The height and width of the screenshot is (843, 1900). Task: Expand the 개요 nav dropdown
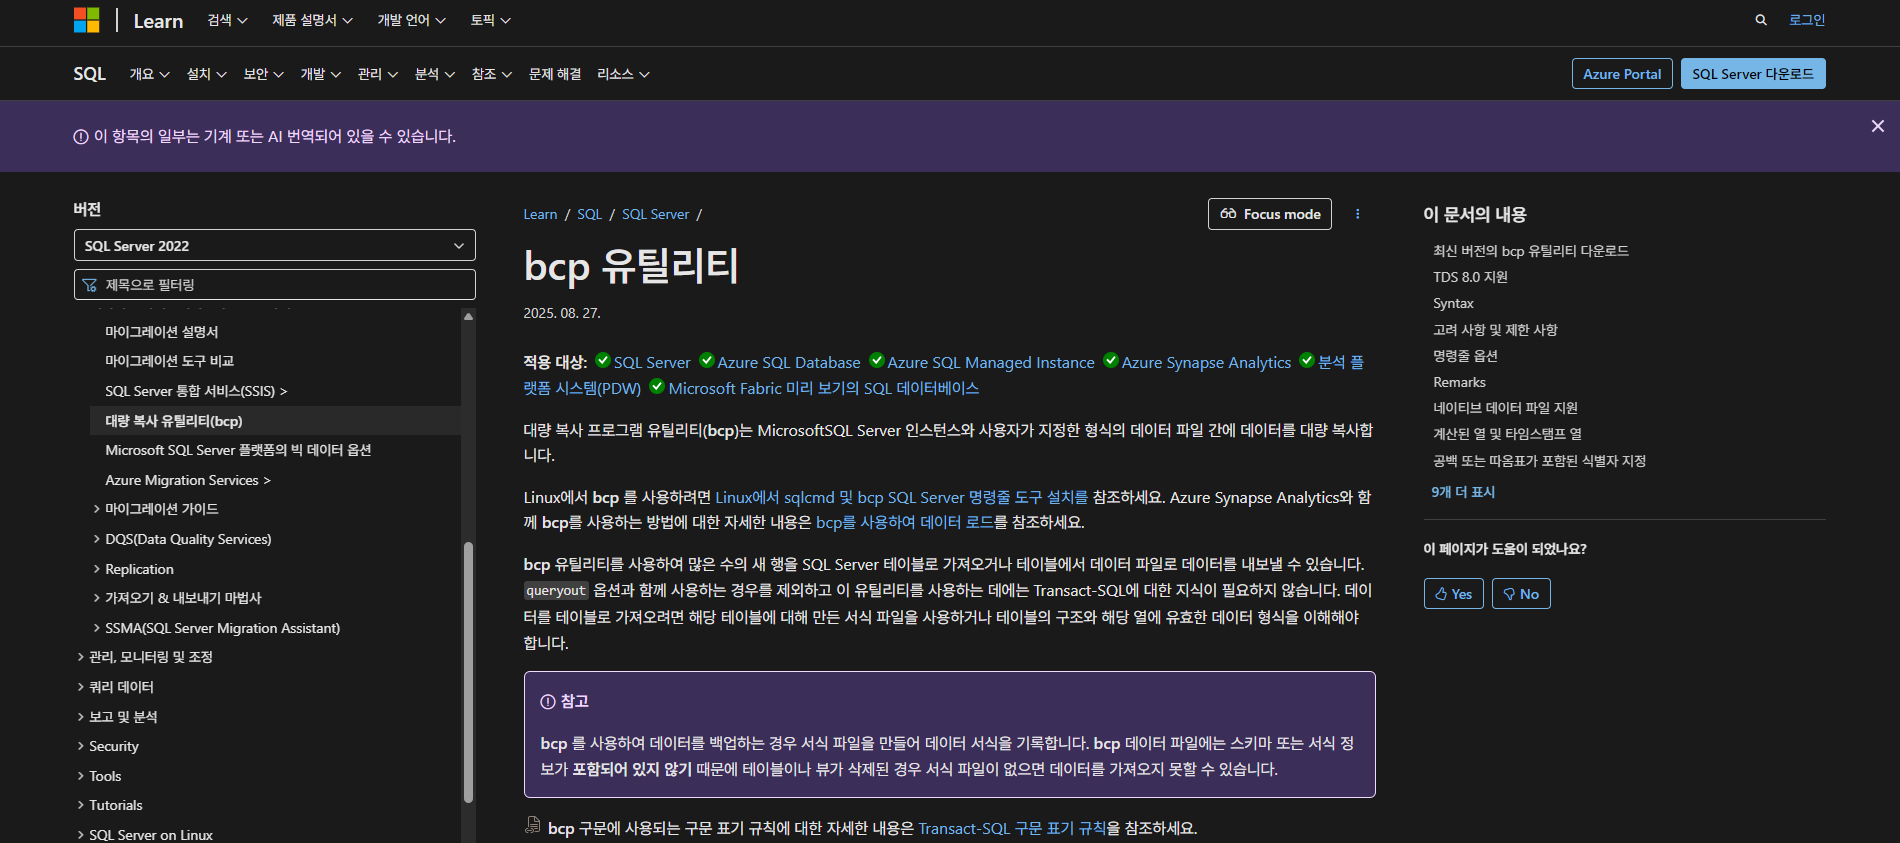(x=149, y=74)
